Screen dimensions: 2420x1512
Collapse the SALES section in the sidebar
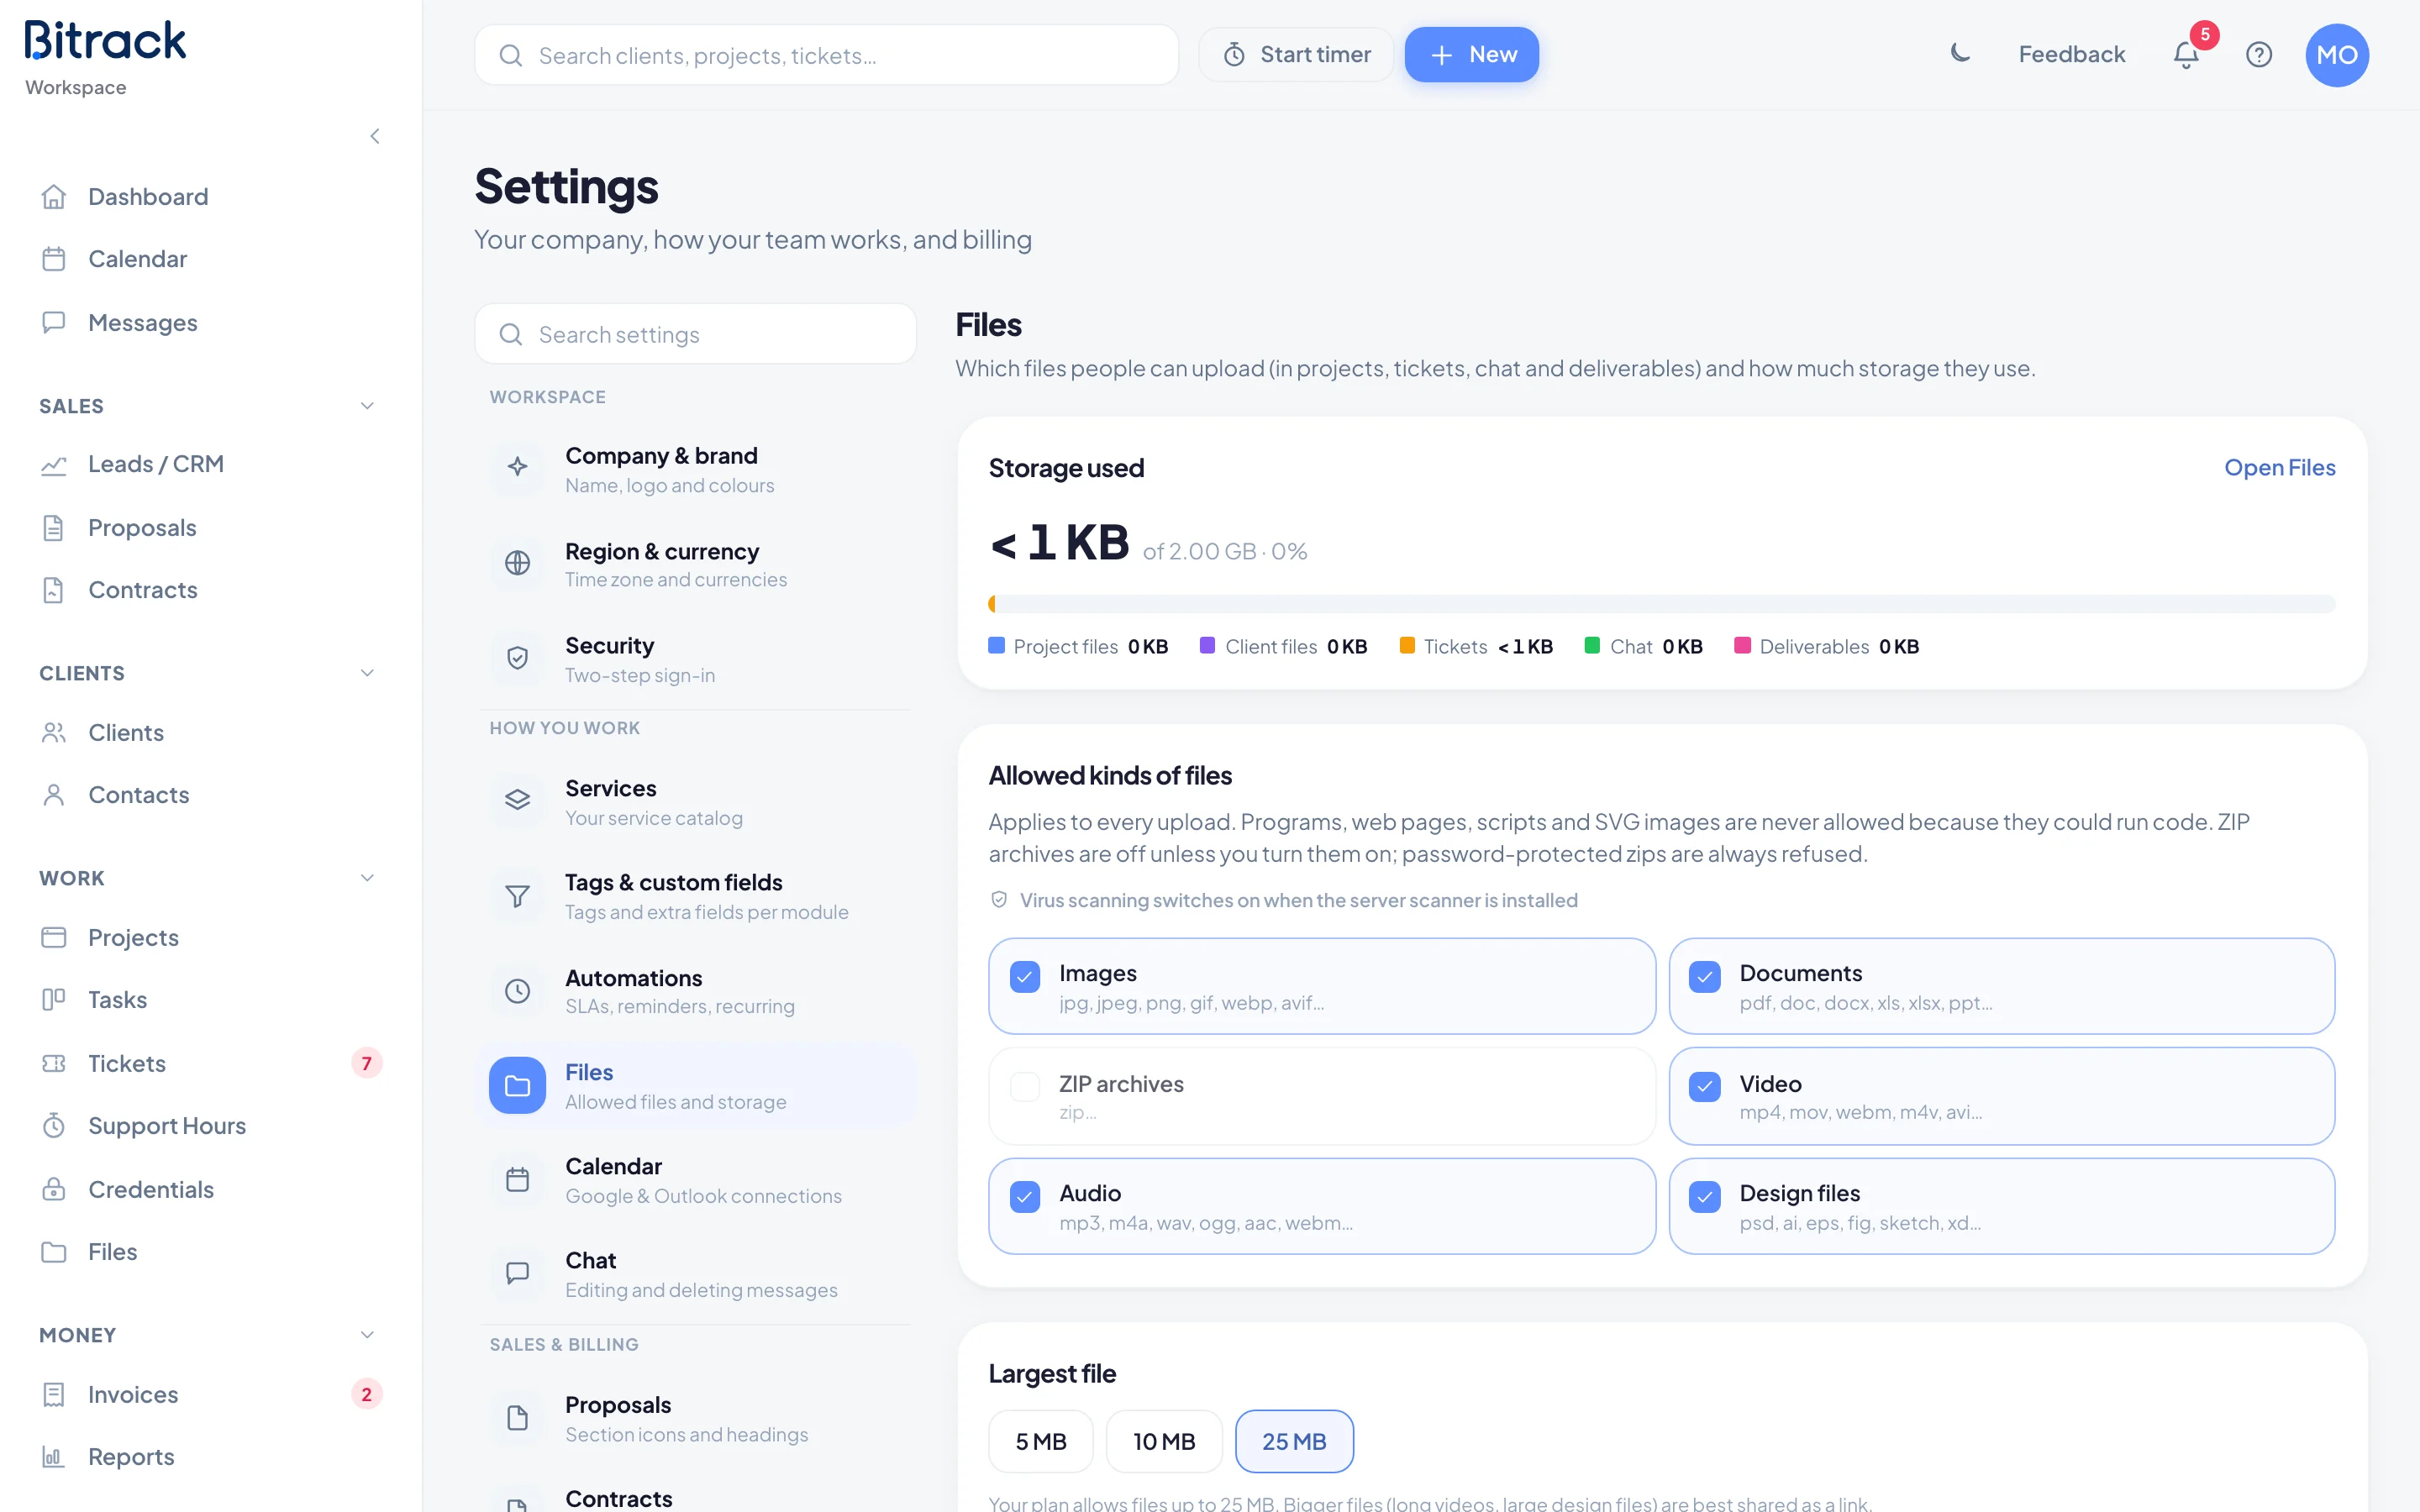pos(367,406)
